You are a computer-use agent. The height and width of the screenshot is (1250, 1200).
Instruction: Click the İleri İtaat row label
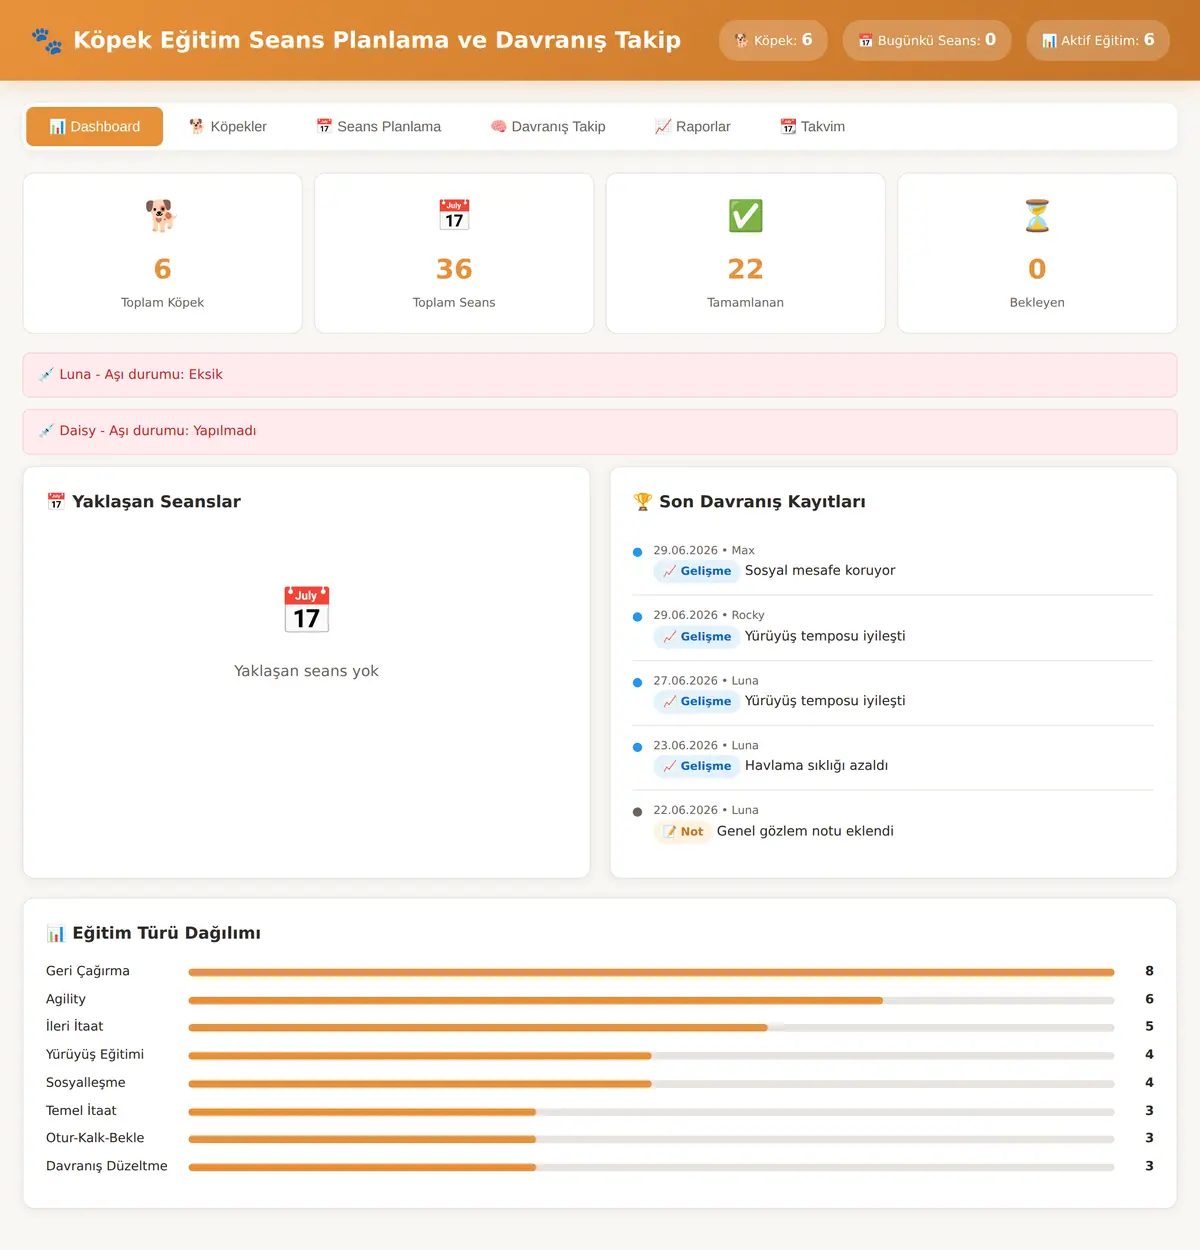point(75,1027)
